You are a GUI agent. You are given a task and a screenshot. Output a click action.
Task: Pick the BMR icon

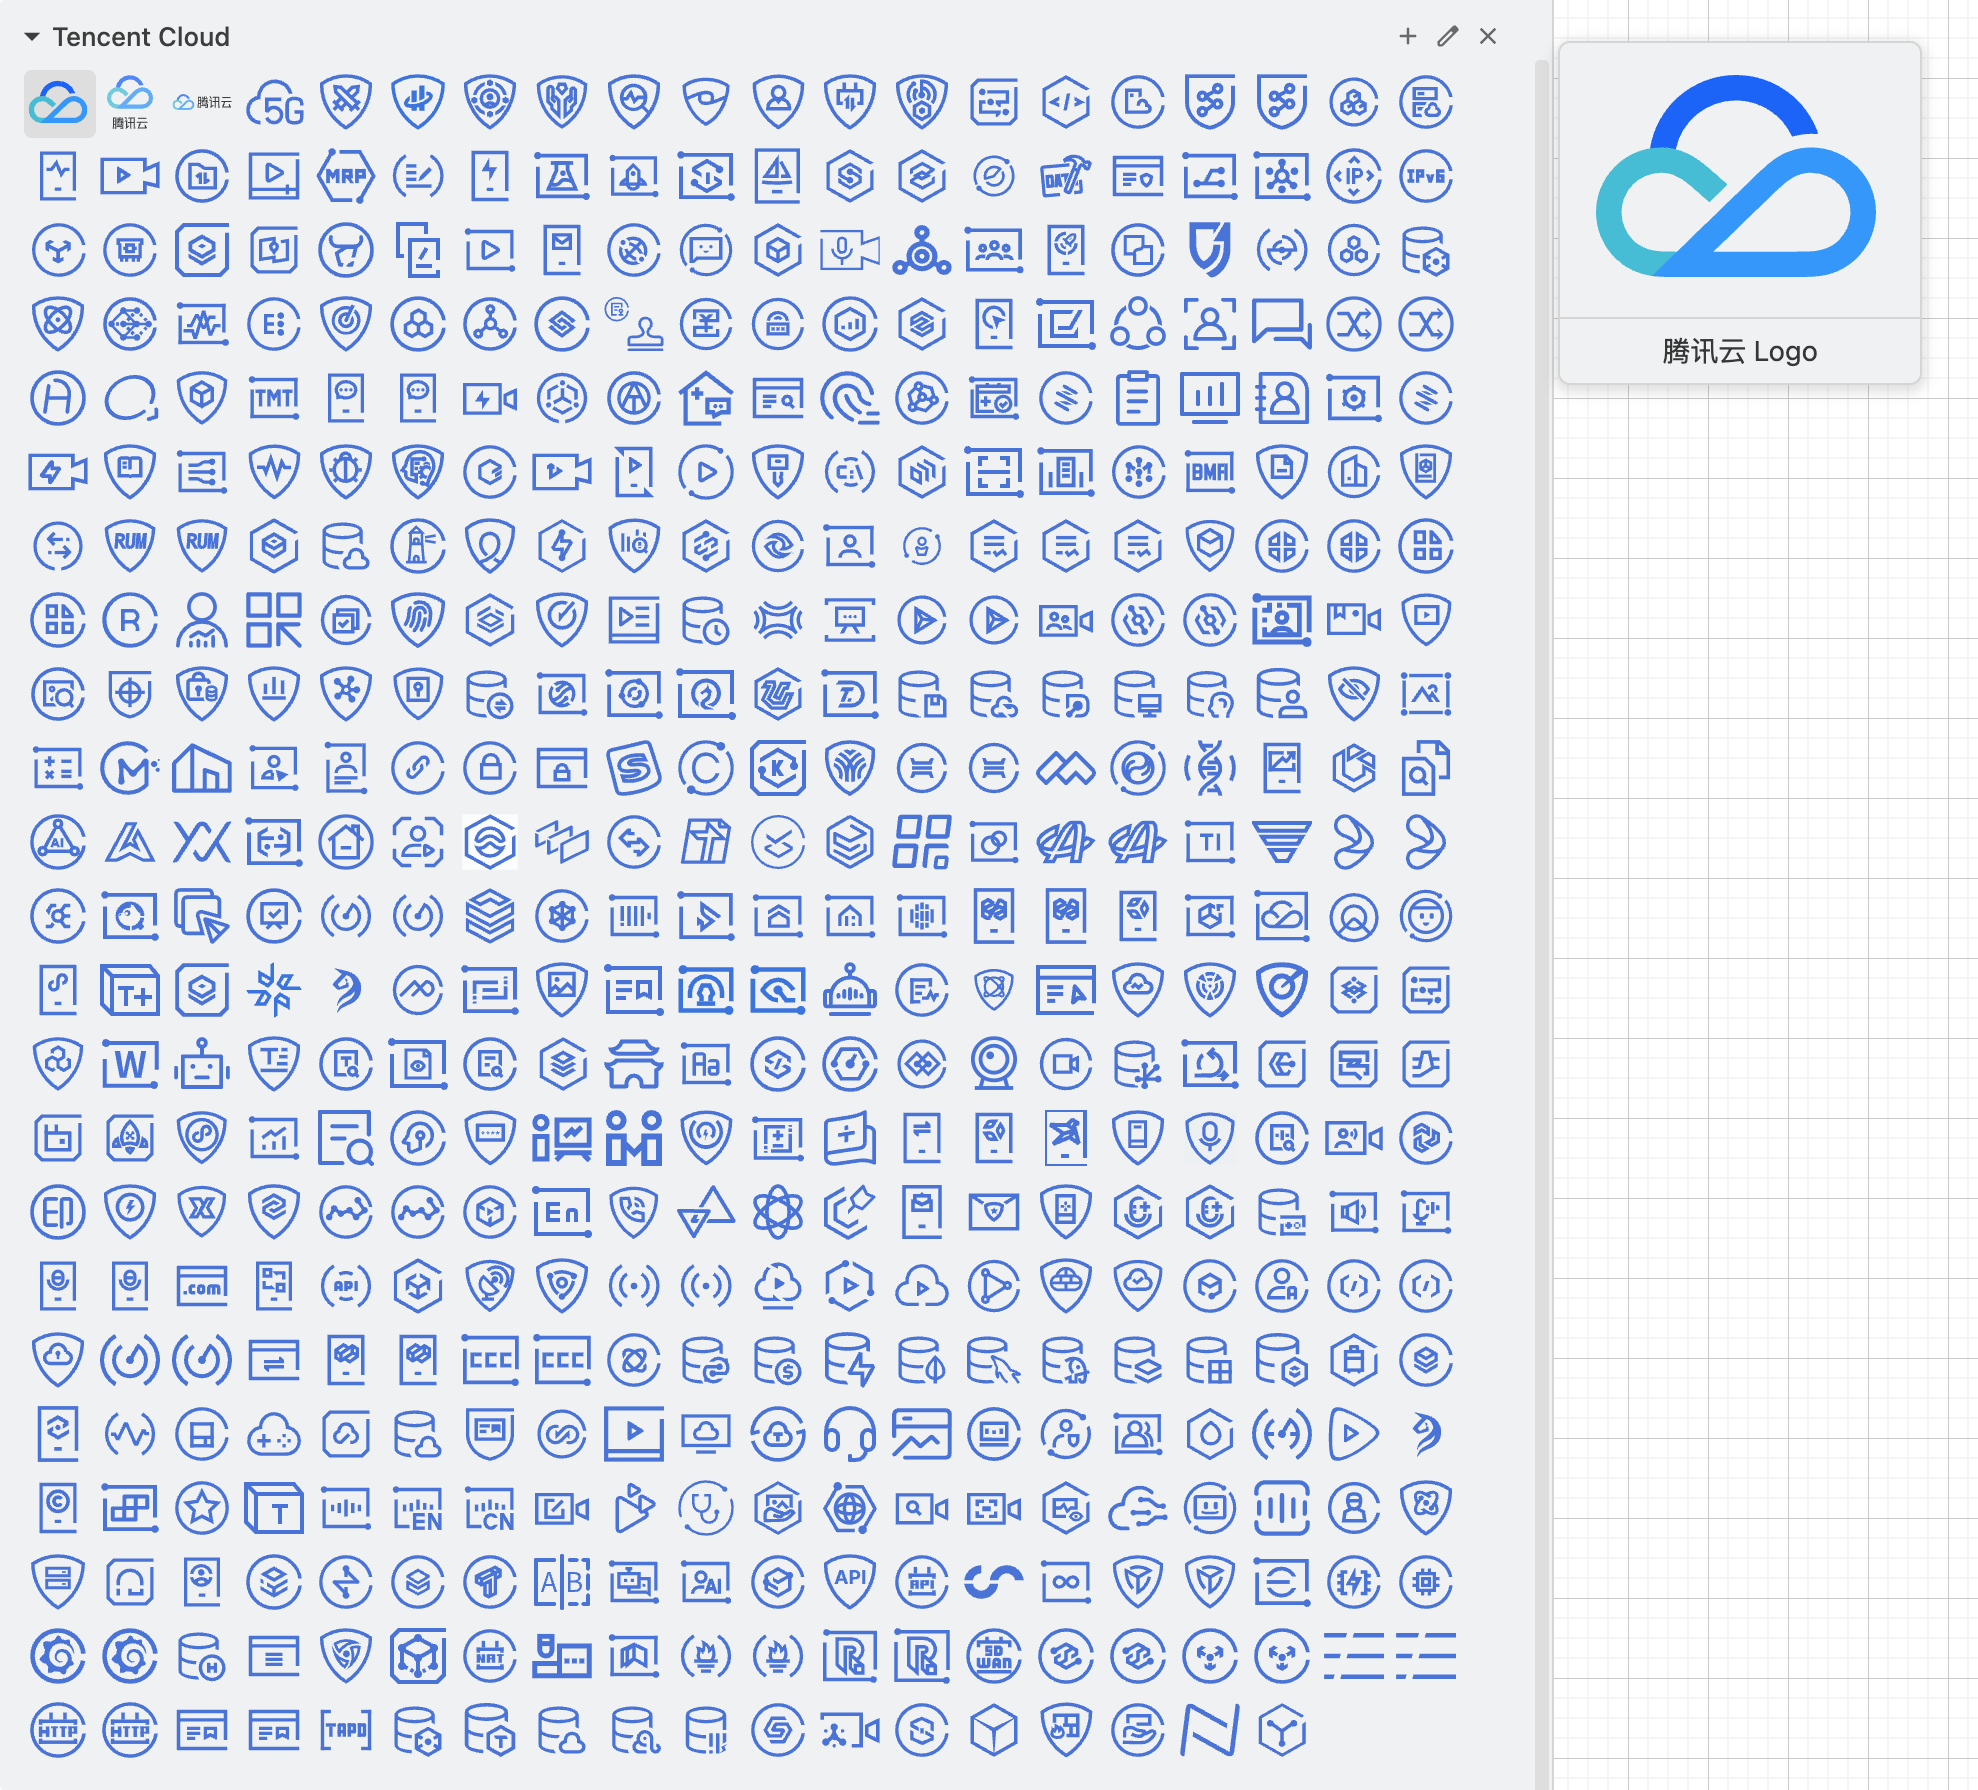1209,472
